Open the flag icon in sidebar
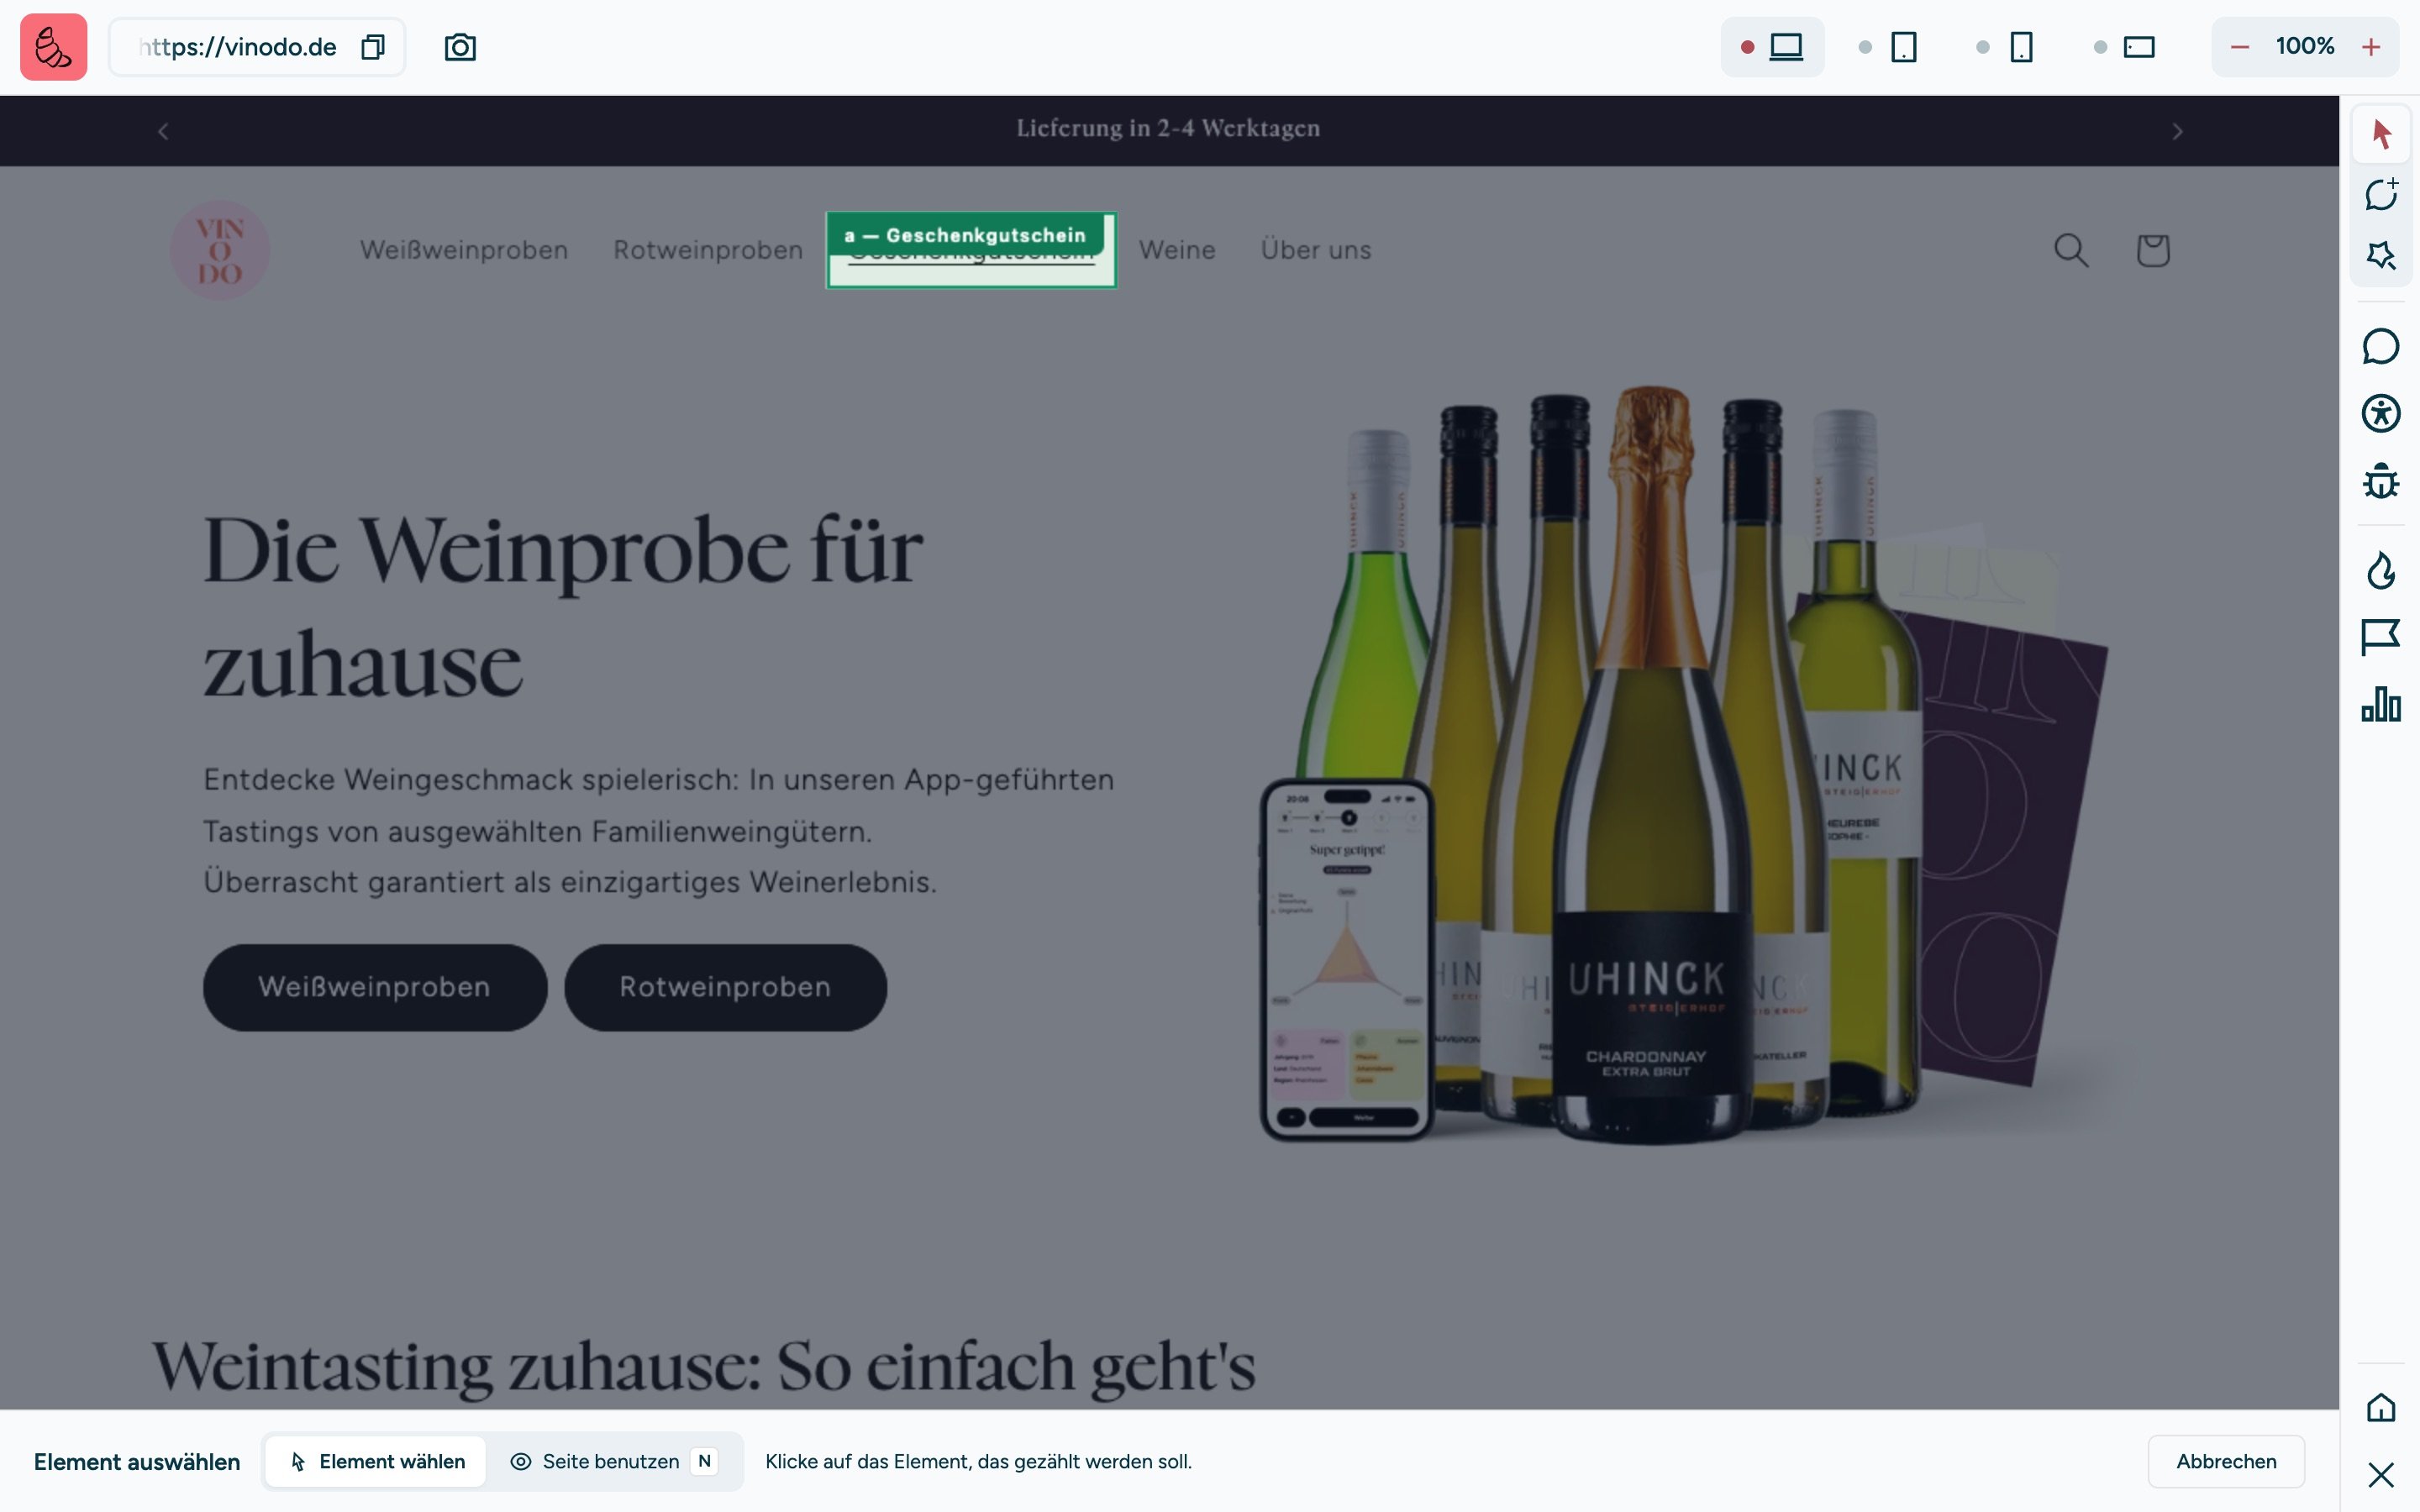 point(2381,637)
